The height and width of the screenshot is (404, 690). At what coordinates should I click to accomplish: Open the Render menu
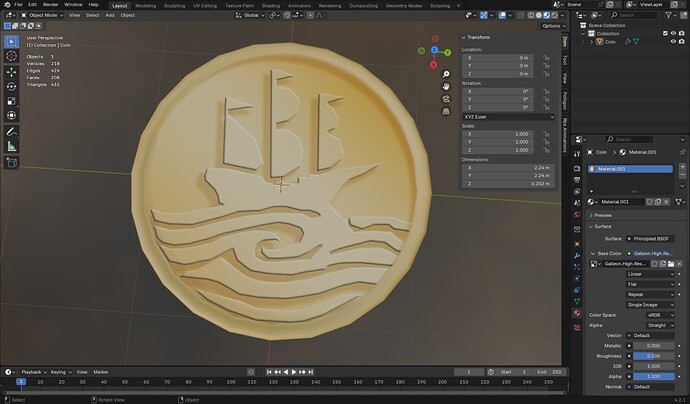50,5
